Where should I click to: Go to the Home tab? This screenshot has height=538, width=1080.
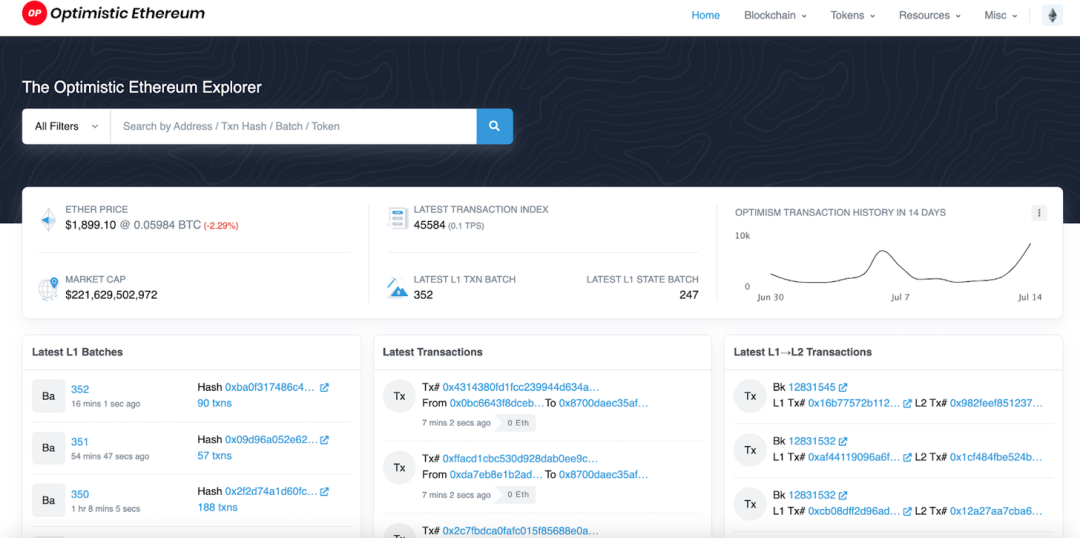[x=705, y=15]
